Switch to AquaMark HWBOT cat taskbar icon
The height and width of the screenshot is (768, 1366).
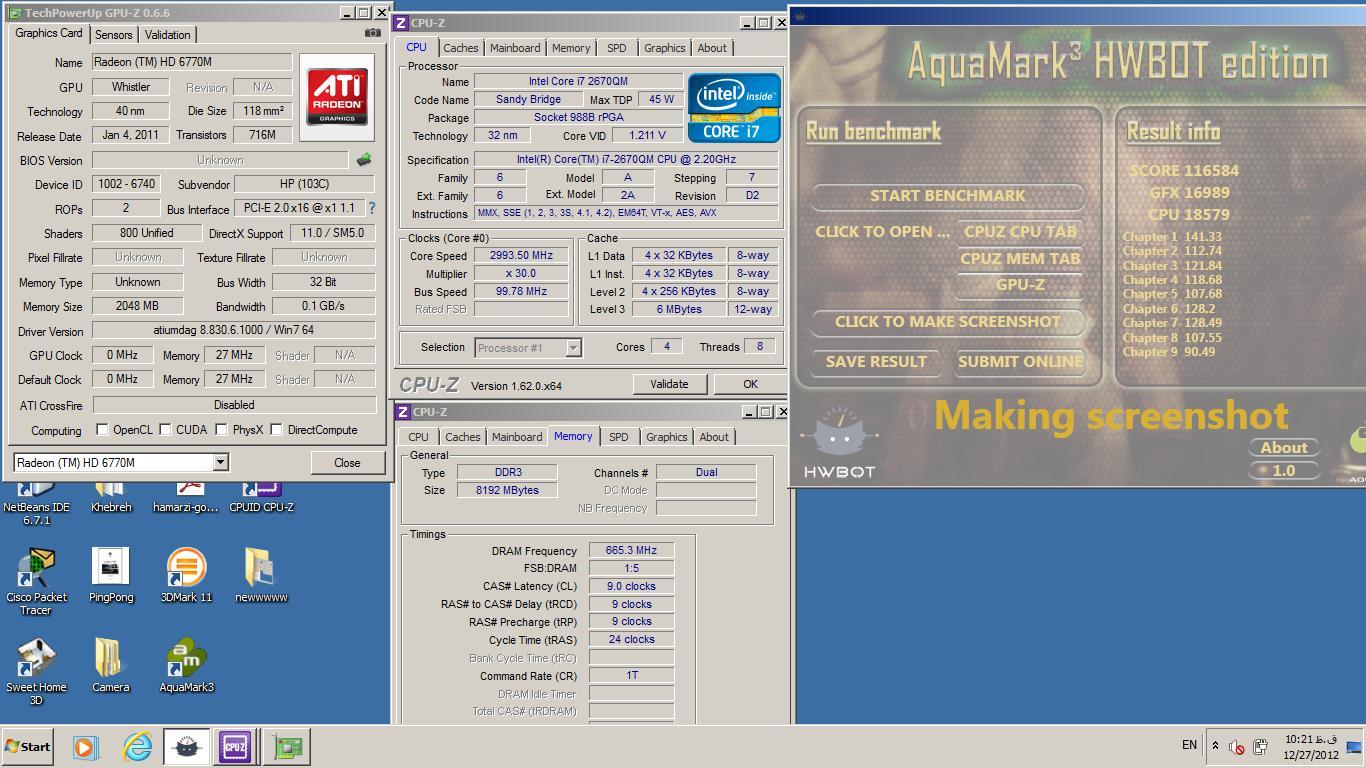pyautogui.click(x=185, y=746)
